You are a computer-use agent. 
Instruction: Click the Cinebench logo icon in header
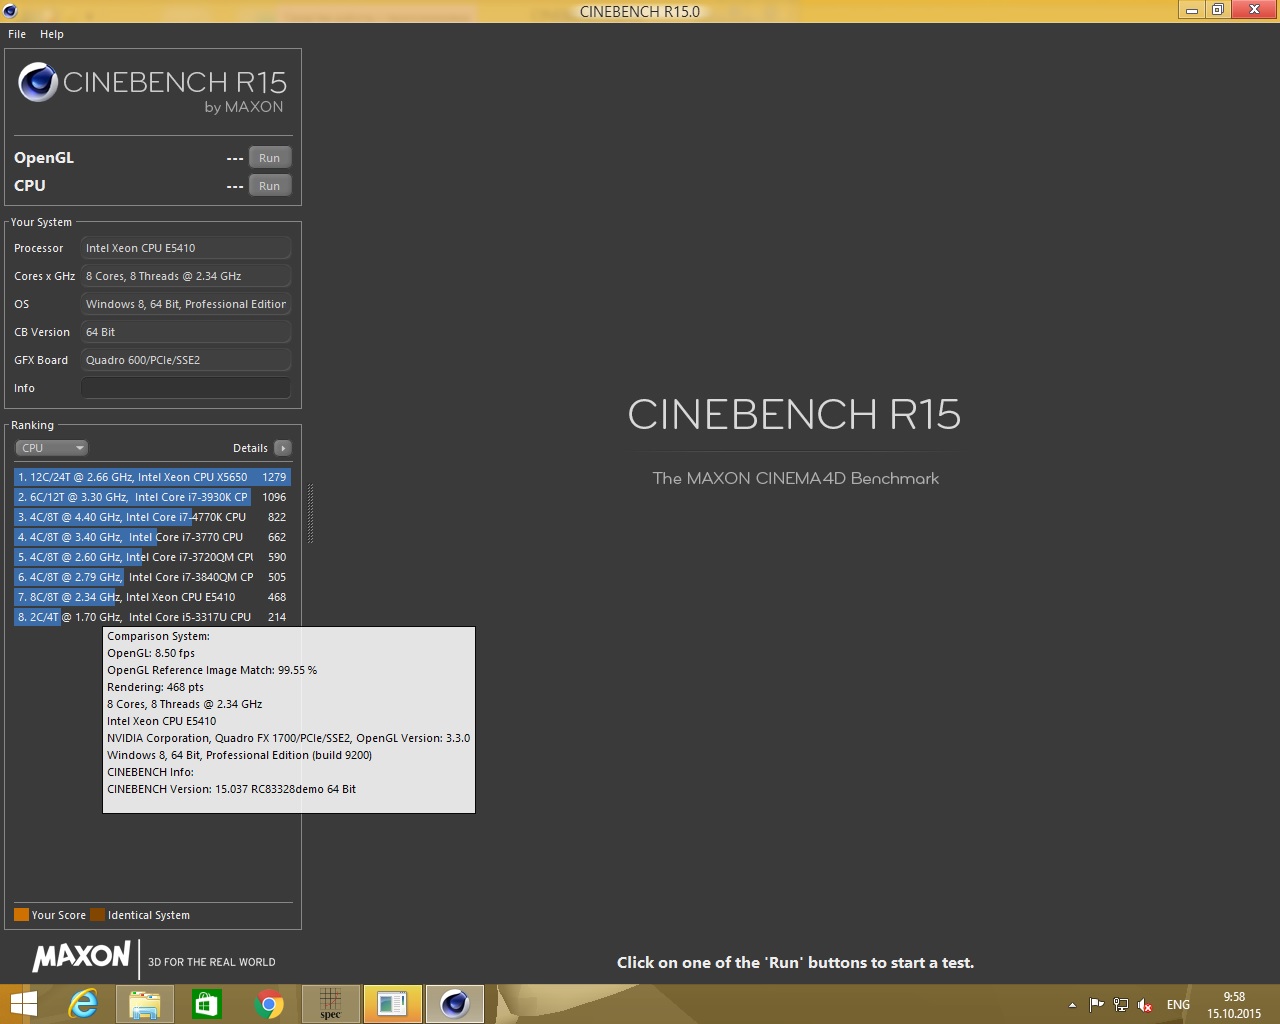point(38,82)
